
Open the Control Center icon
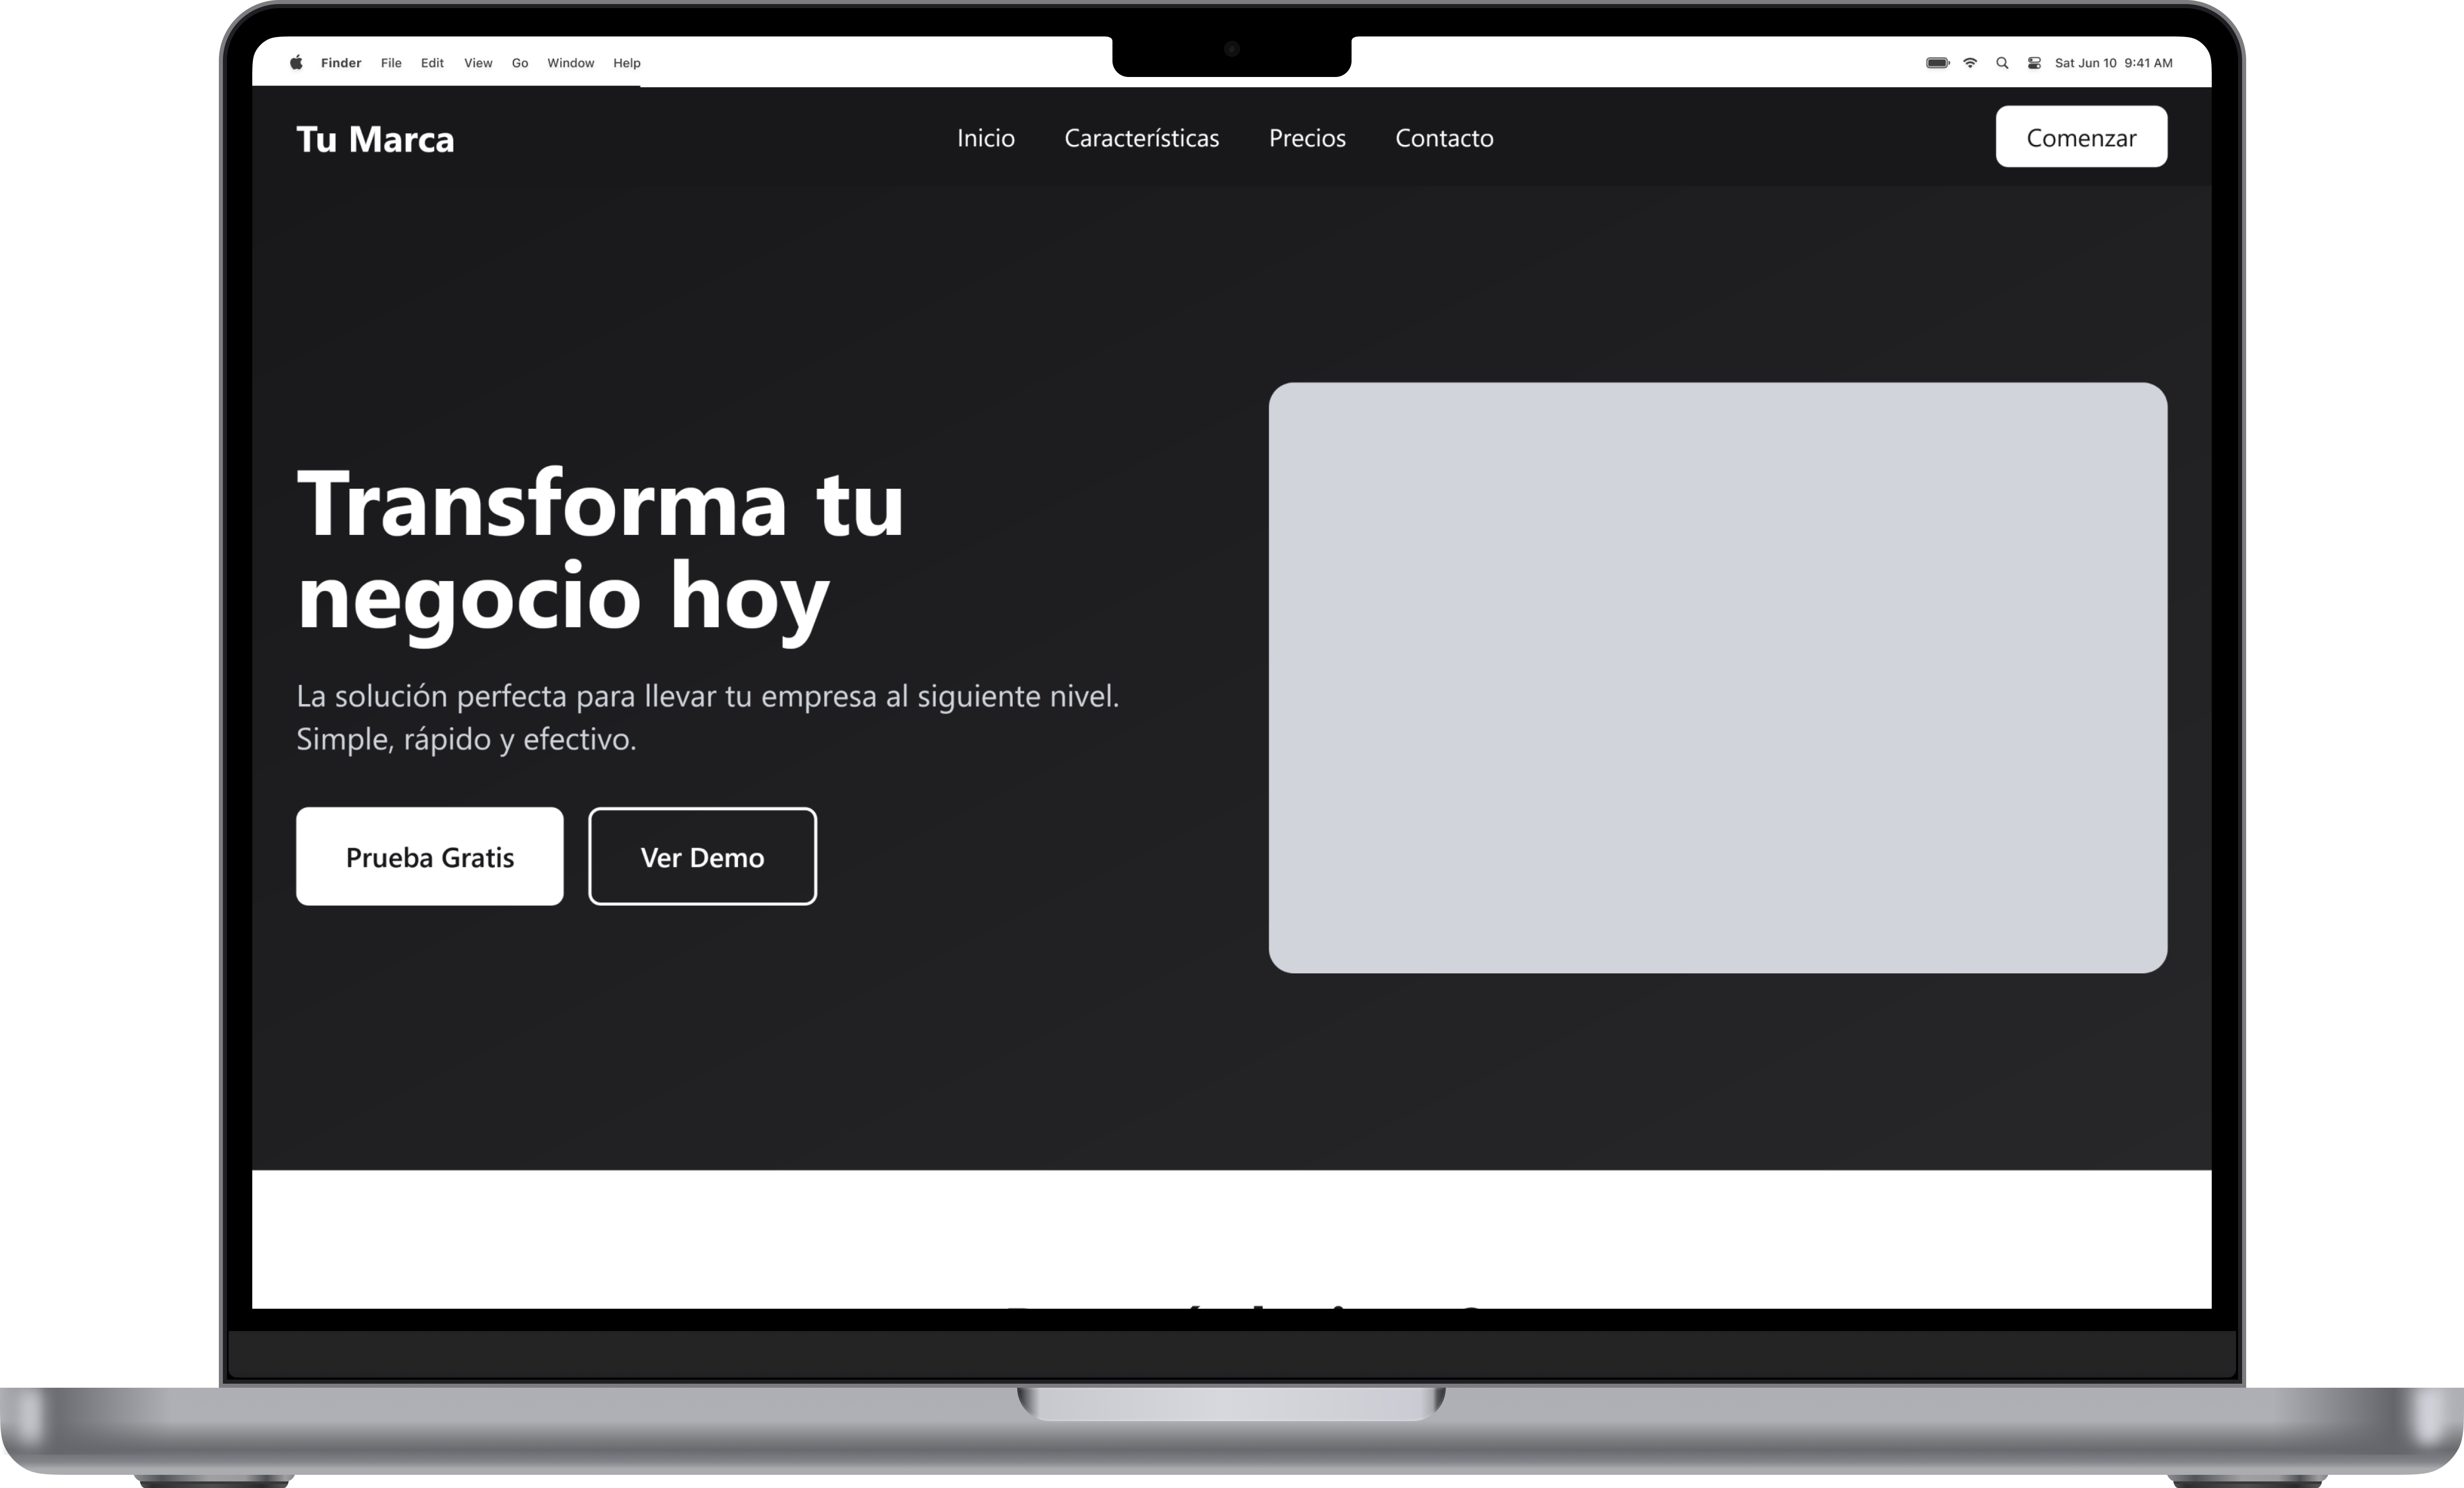[2034, 63]
